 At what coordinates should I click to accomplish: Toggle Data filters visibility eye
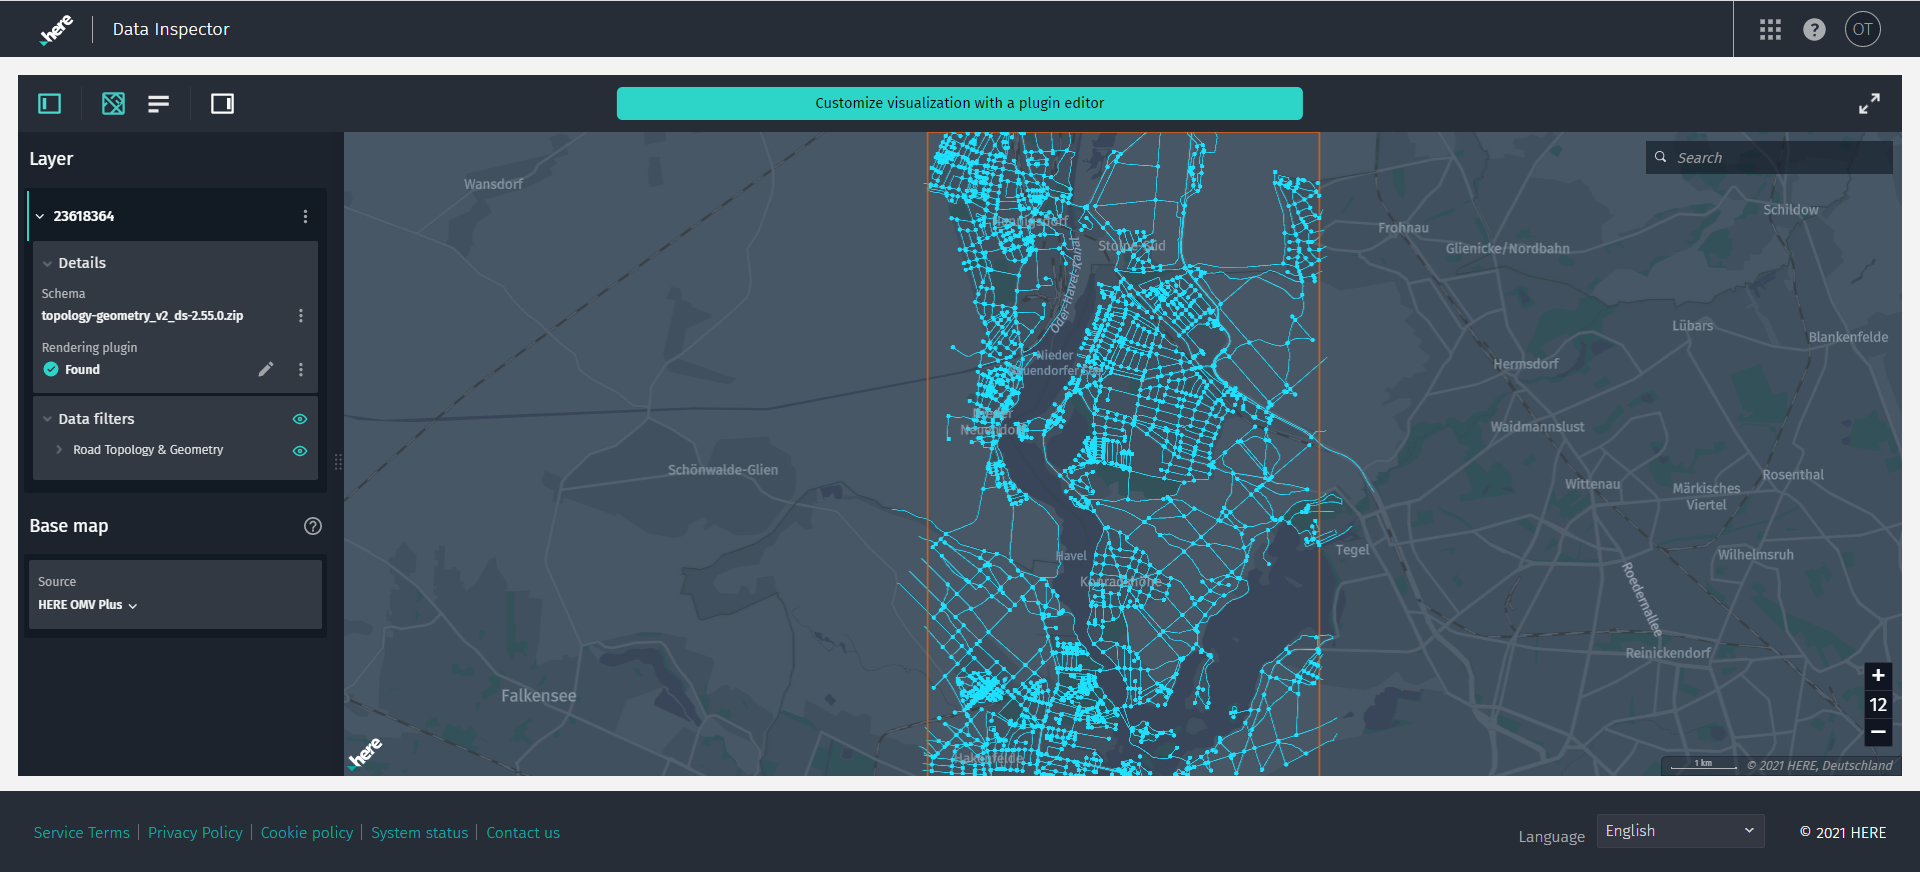tap(299, 419)
